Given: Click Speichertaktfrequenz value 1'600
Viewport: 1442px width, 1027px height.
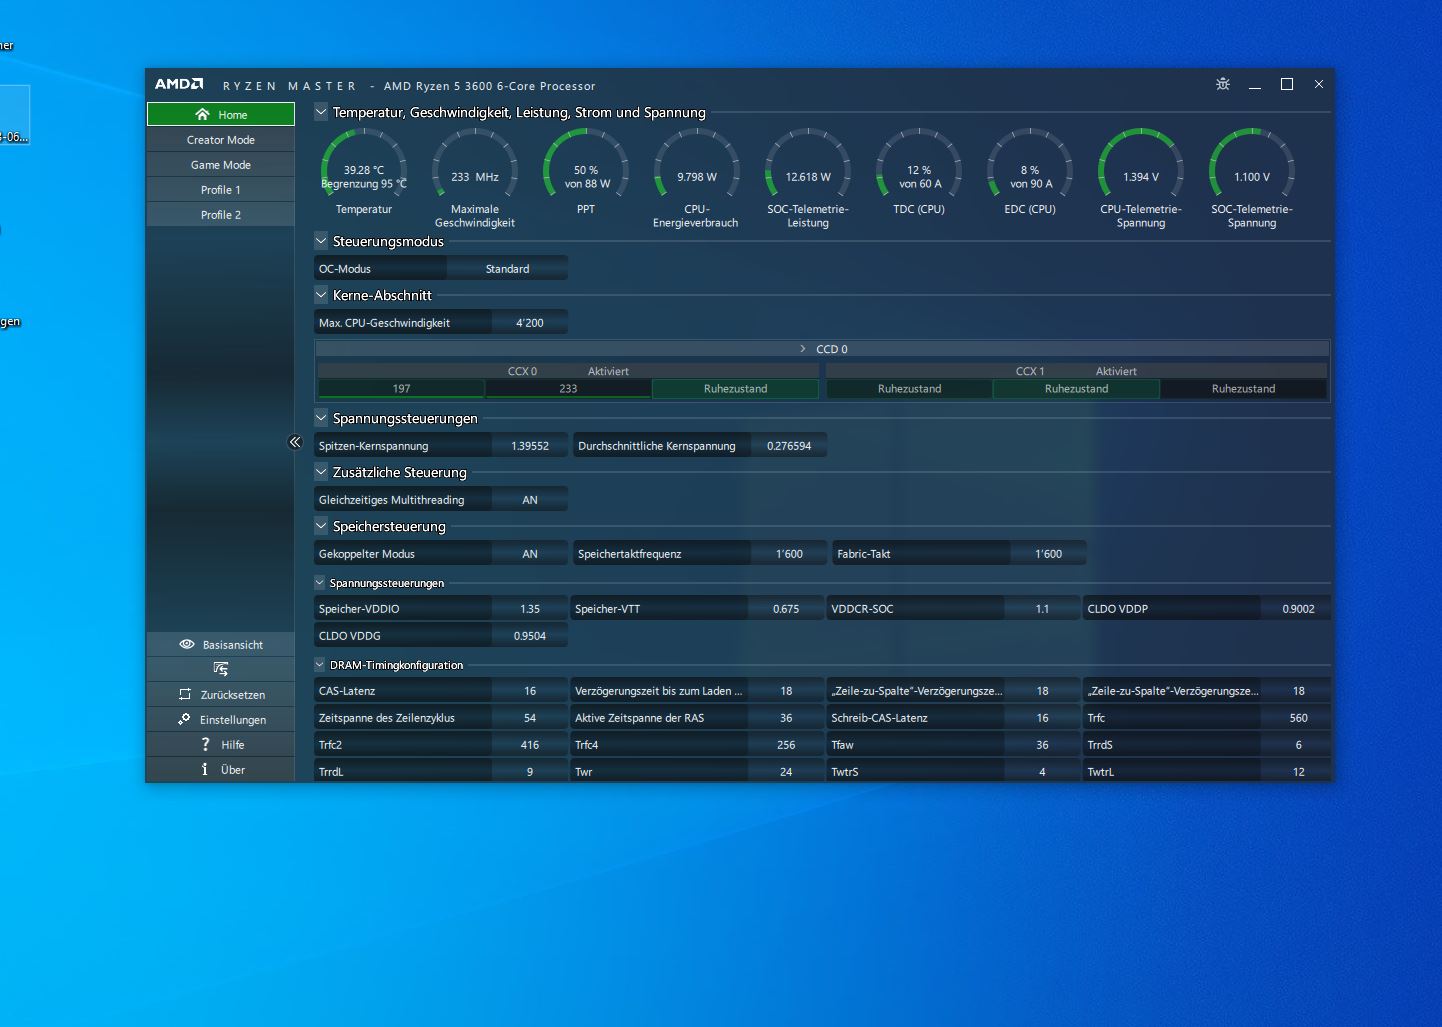Looking at the screenshot, I should pos(789,554).
